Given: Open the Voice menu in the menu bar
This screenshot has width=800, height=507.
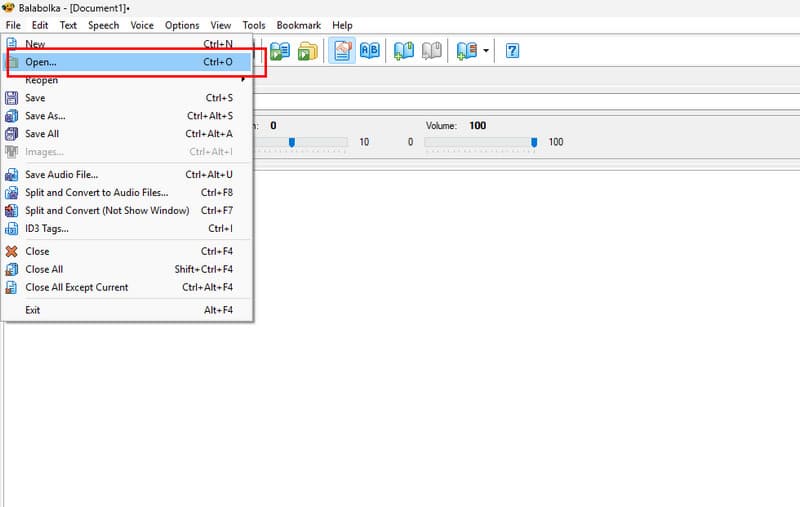Looking at the screenshot, I should [142, 25].
